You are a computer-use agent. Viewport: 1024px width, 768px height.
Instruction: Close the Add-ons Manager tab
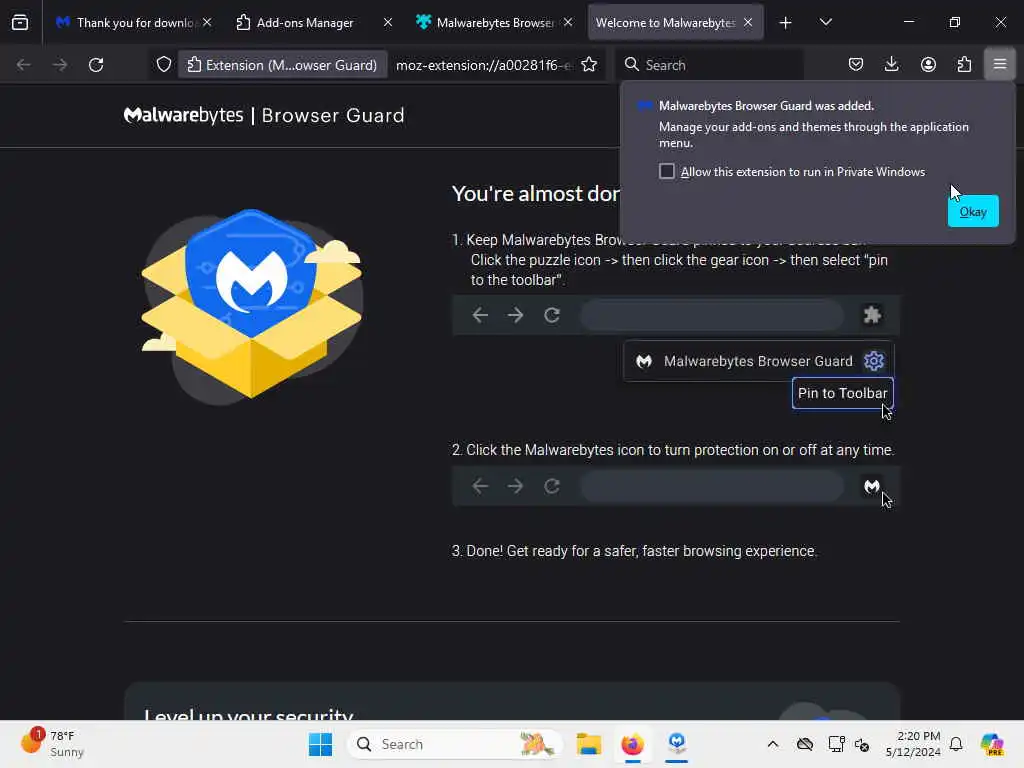[388, 22]
